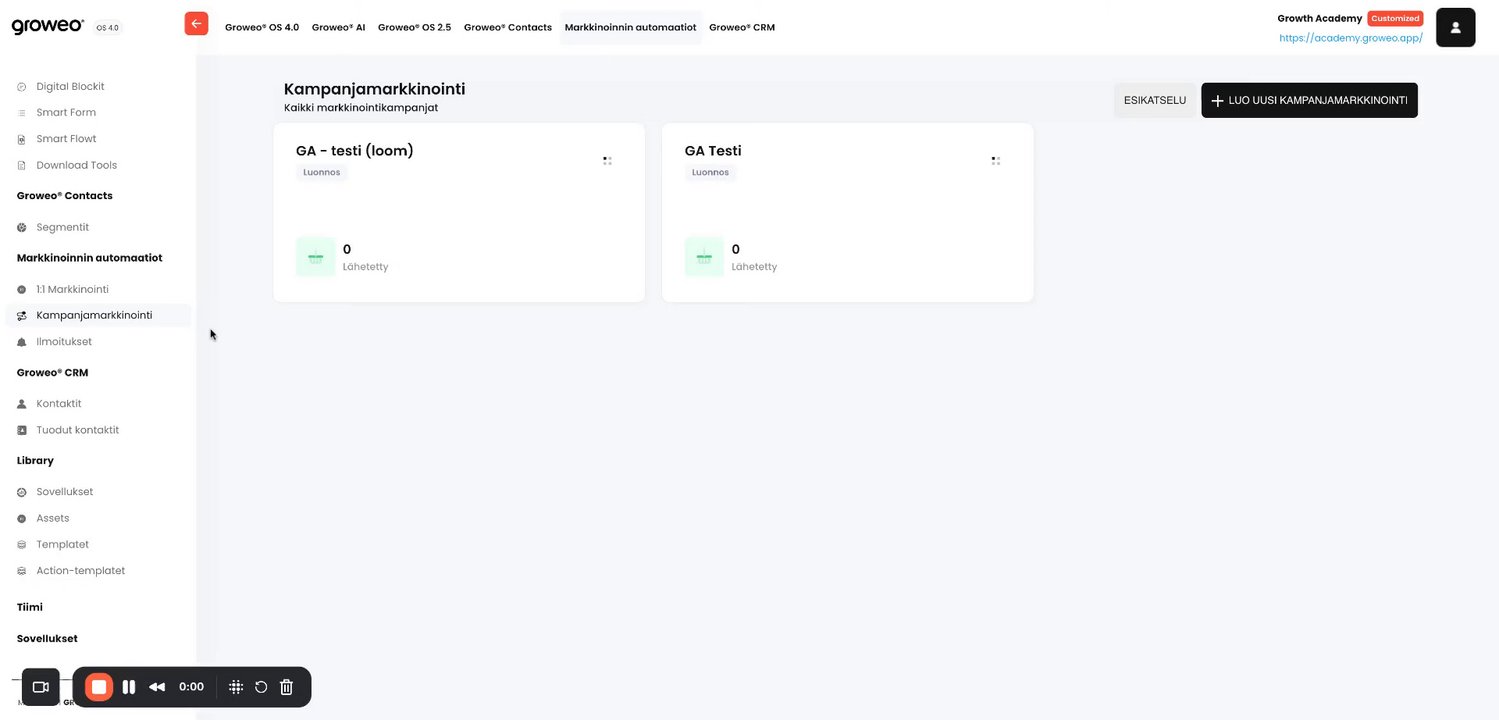1499x720 pixels.
Task: Open options menu on GA Testi card
Action: (996, 160)
